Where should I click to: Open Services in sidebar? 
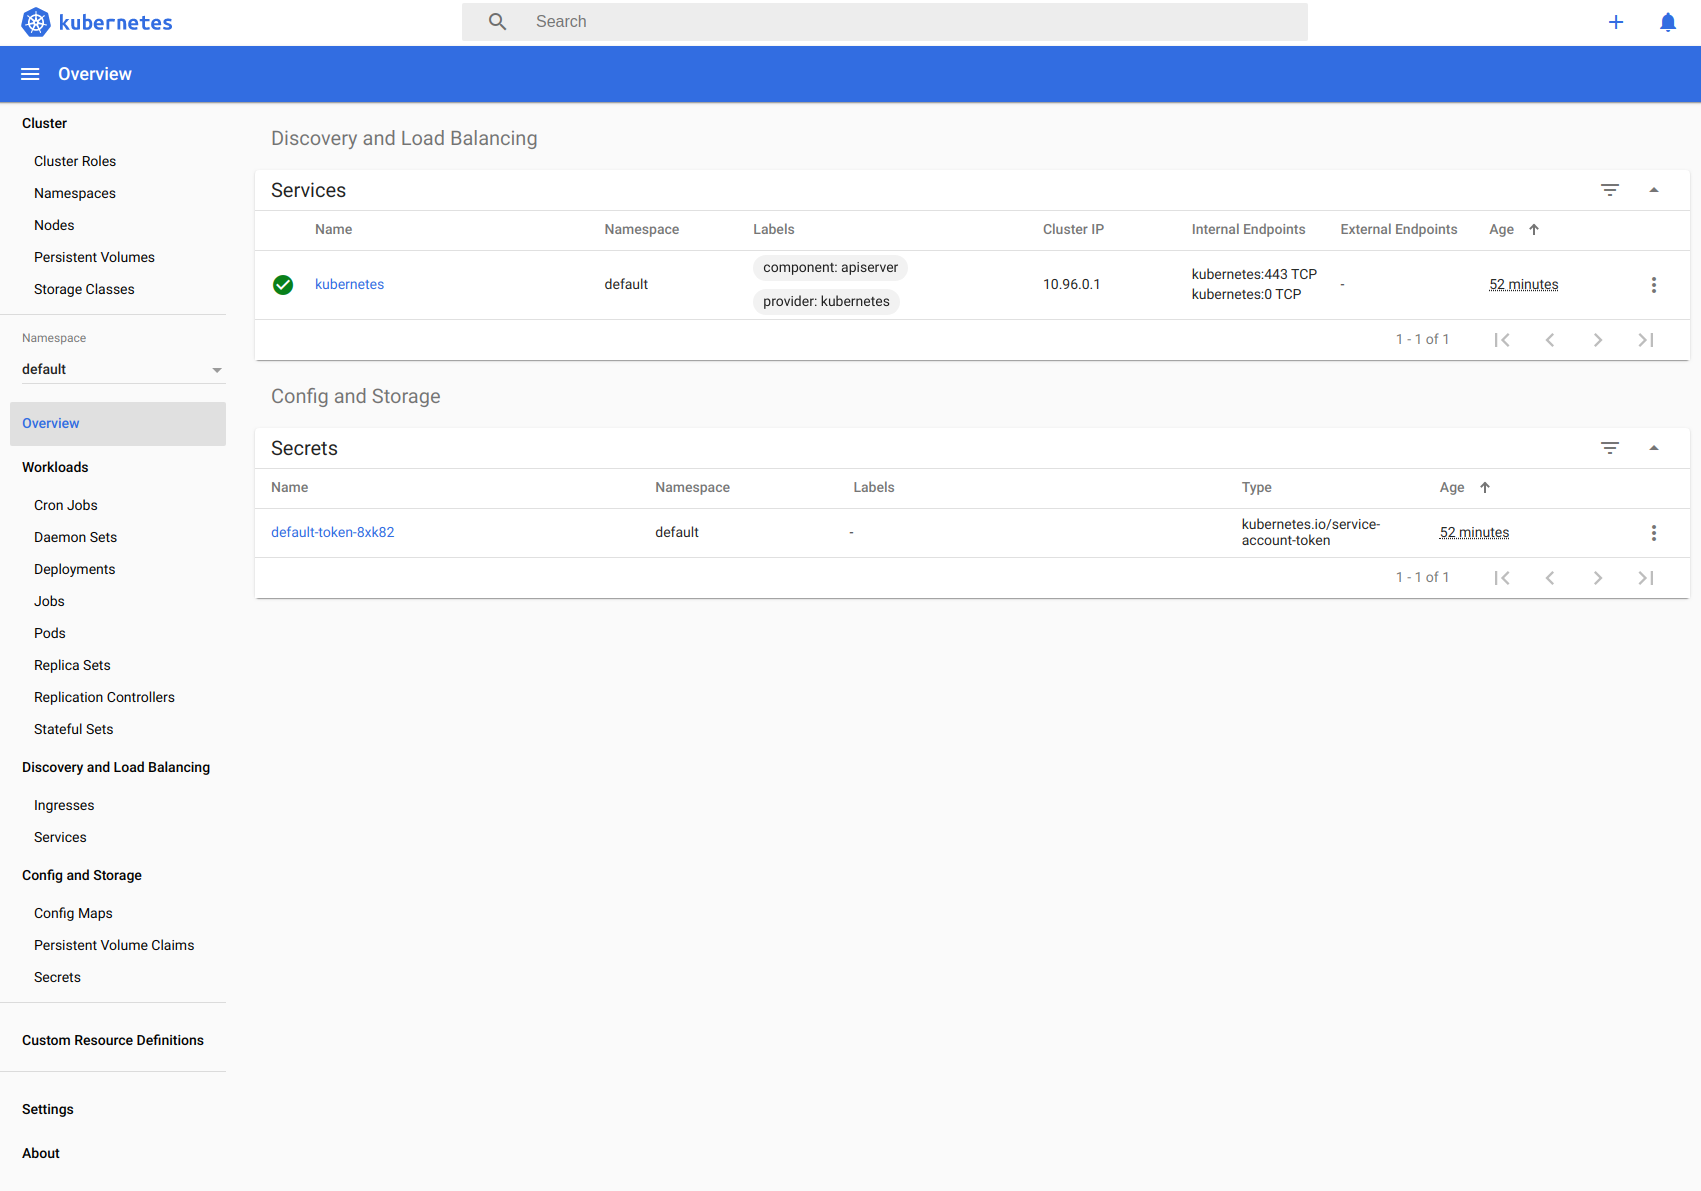click(x=60, y=837)
